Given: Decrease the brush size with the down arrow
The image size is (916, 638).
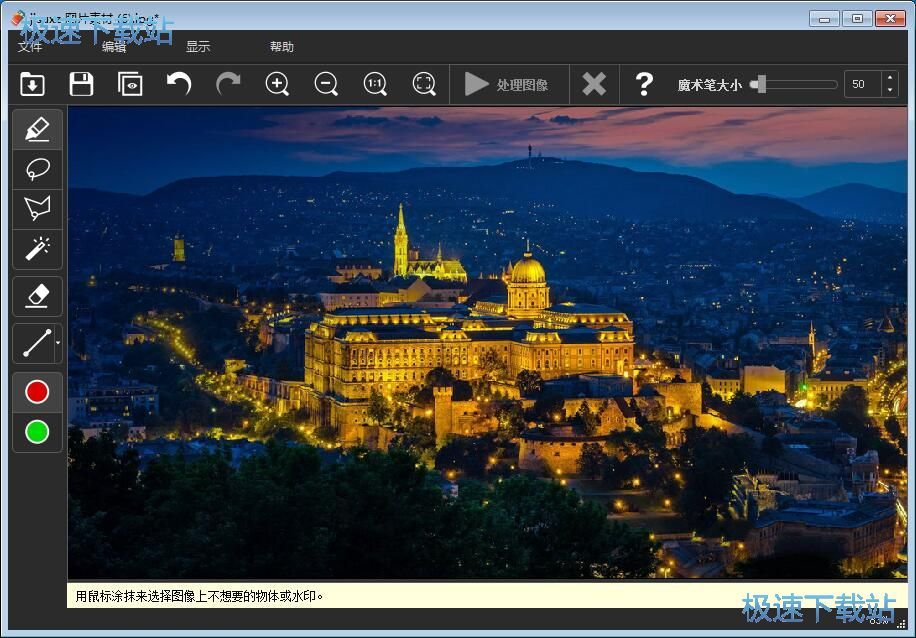Looking at the screenshot, I should pyautogui.click(x=890, y=91).
